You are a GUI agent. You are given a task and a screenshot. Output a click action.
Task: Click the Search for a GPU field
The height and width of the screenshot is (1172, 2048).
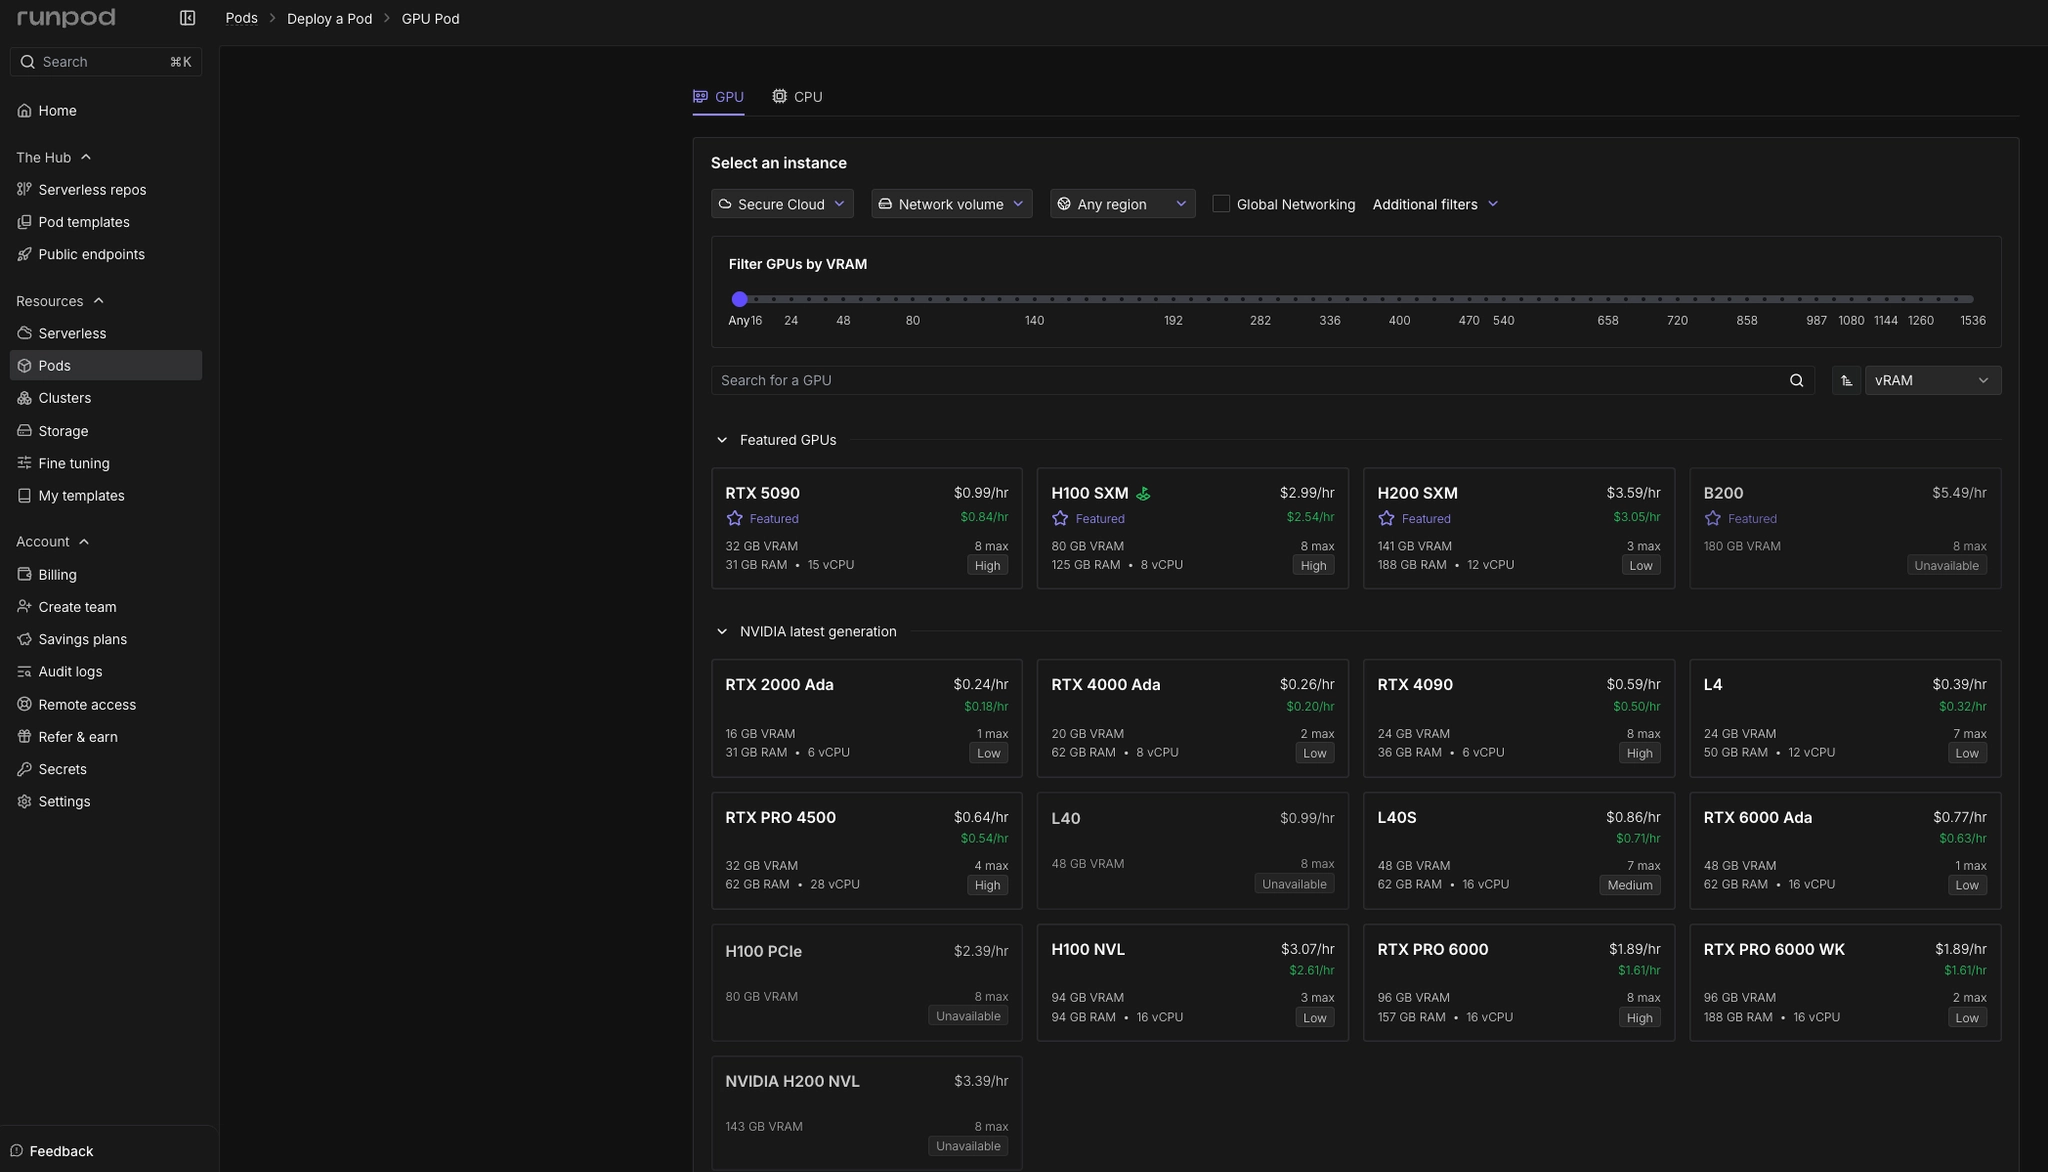pos(1262,381)
